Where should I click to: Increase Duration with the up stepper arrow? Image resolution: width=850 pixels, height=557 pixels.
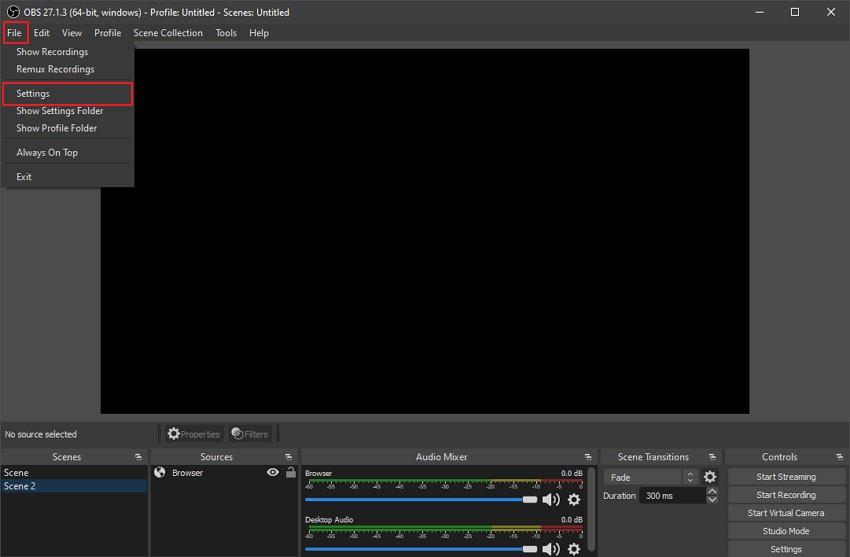pos(712,491)
